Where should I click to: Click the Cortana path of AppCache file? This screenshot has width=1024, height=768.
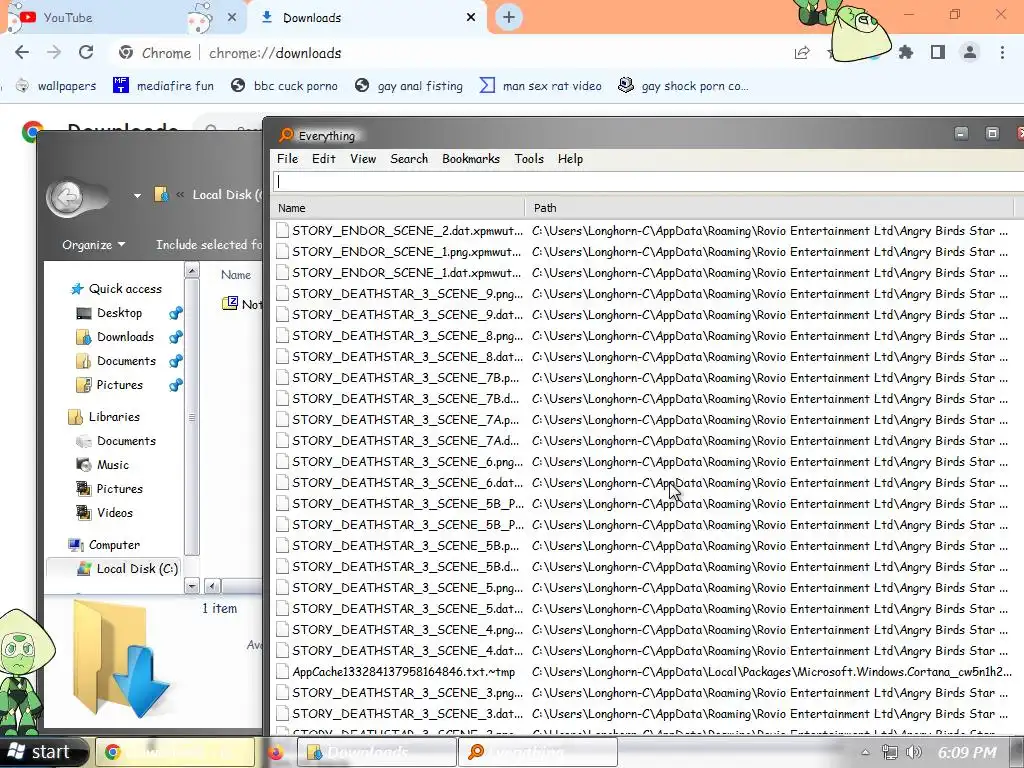click(771, 671)
